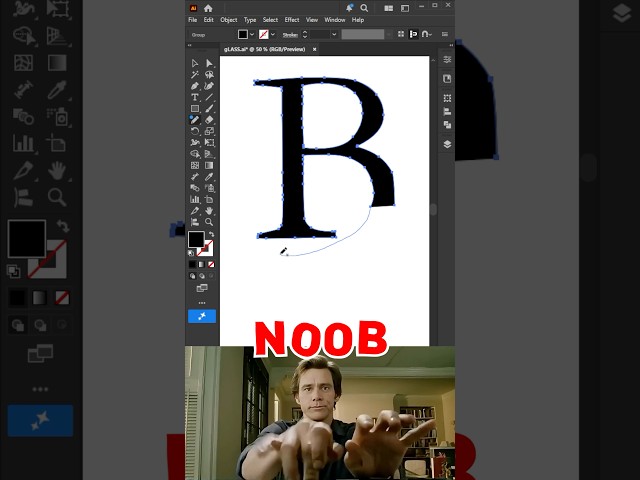Choose the Line Segment tool
640x480 pixels.
pos(209,97)
